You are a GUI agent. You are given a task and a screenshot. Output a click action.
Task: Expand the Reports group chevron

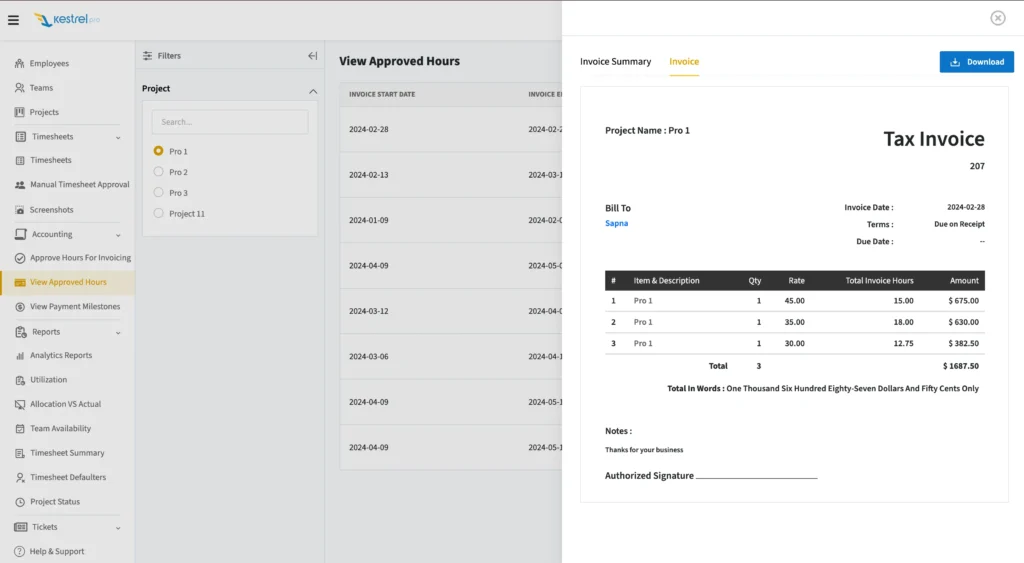click(x=118, y=332)
